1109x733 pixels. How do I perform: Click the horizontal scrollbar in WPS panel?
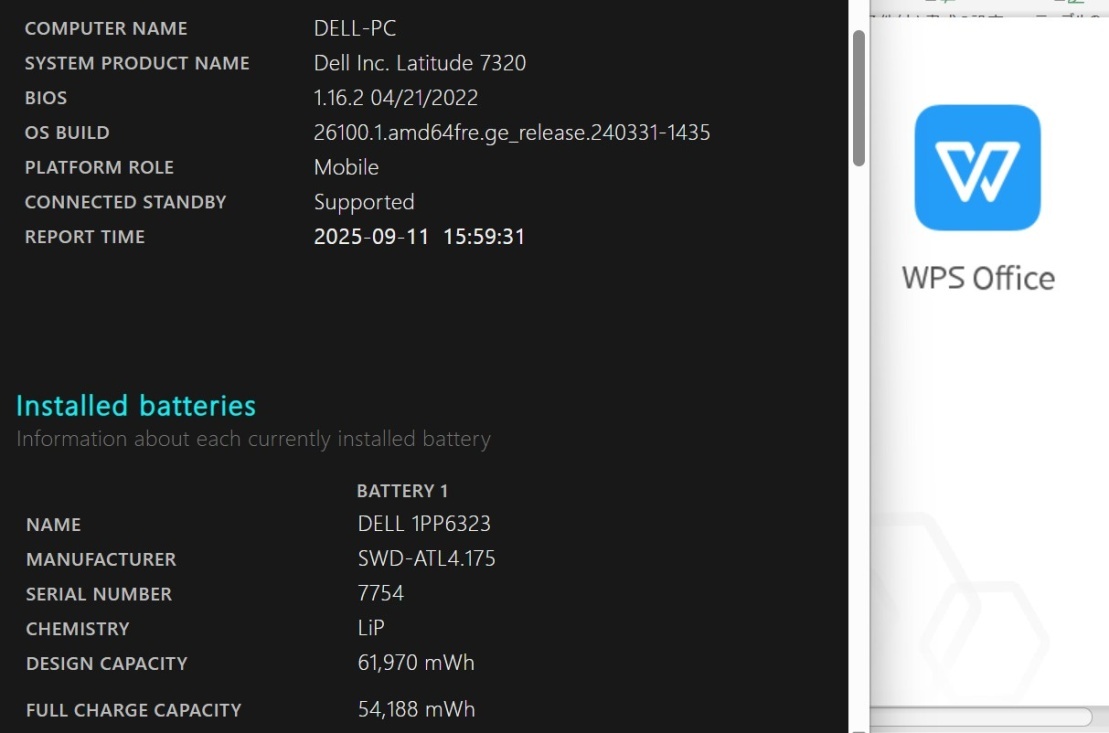point(980,716)
